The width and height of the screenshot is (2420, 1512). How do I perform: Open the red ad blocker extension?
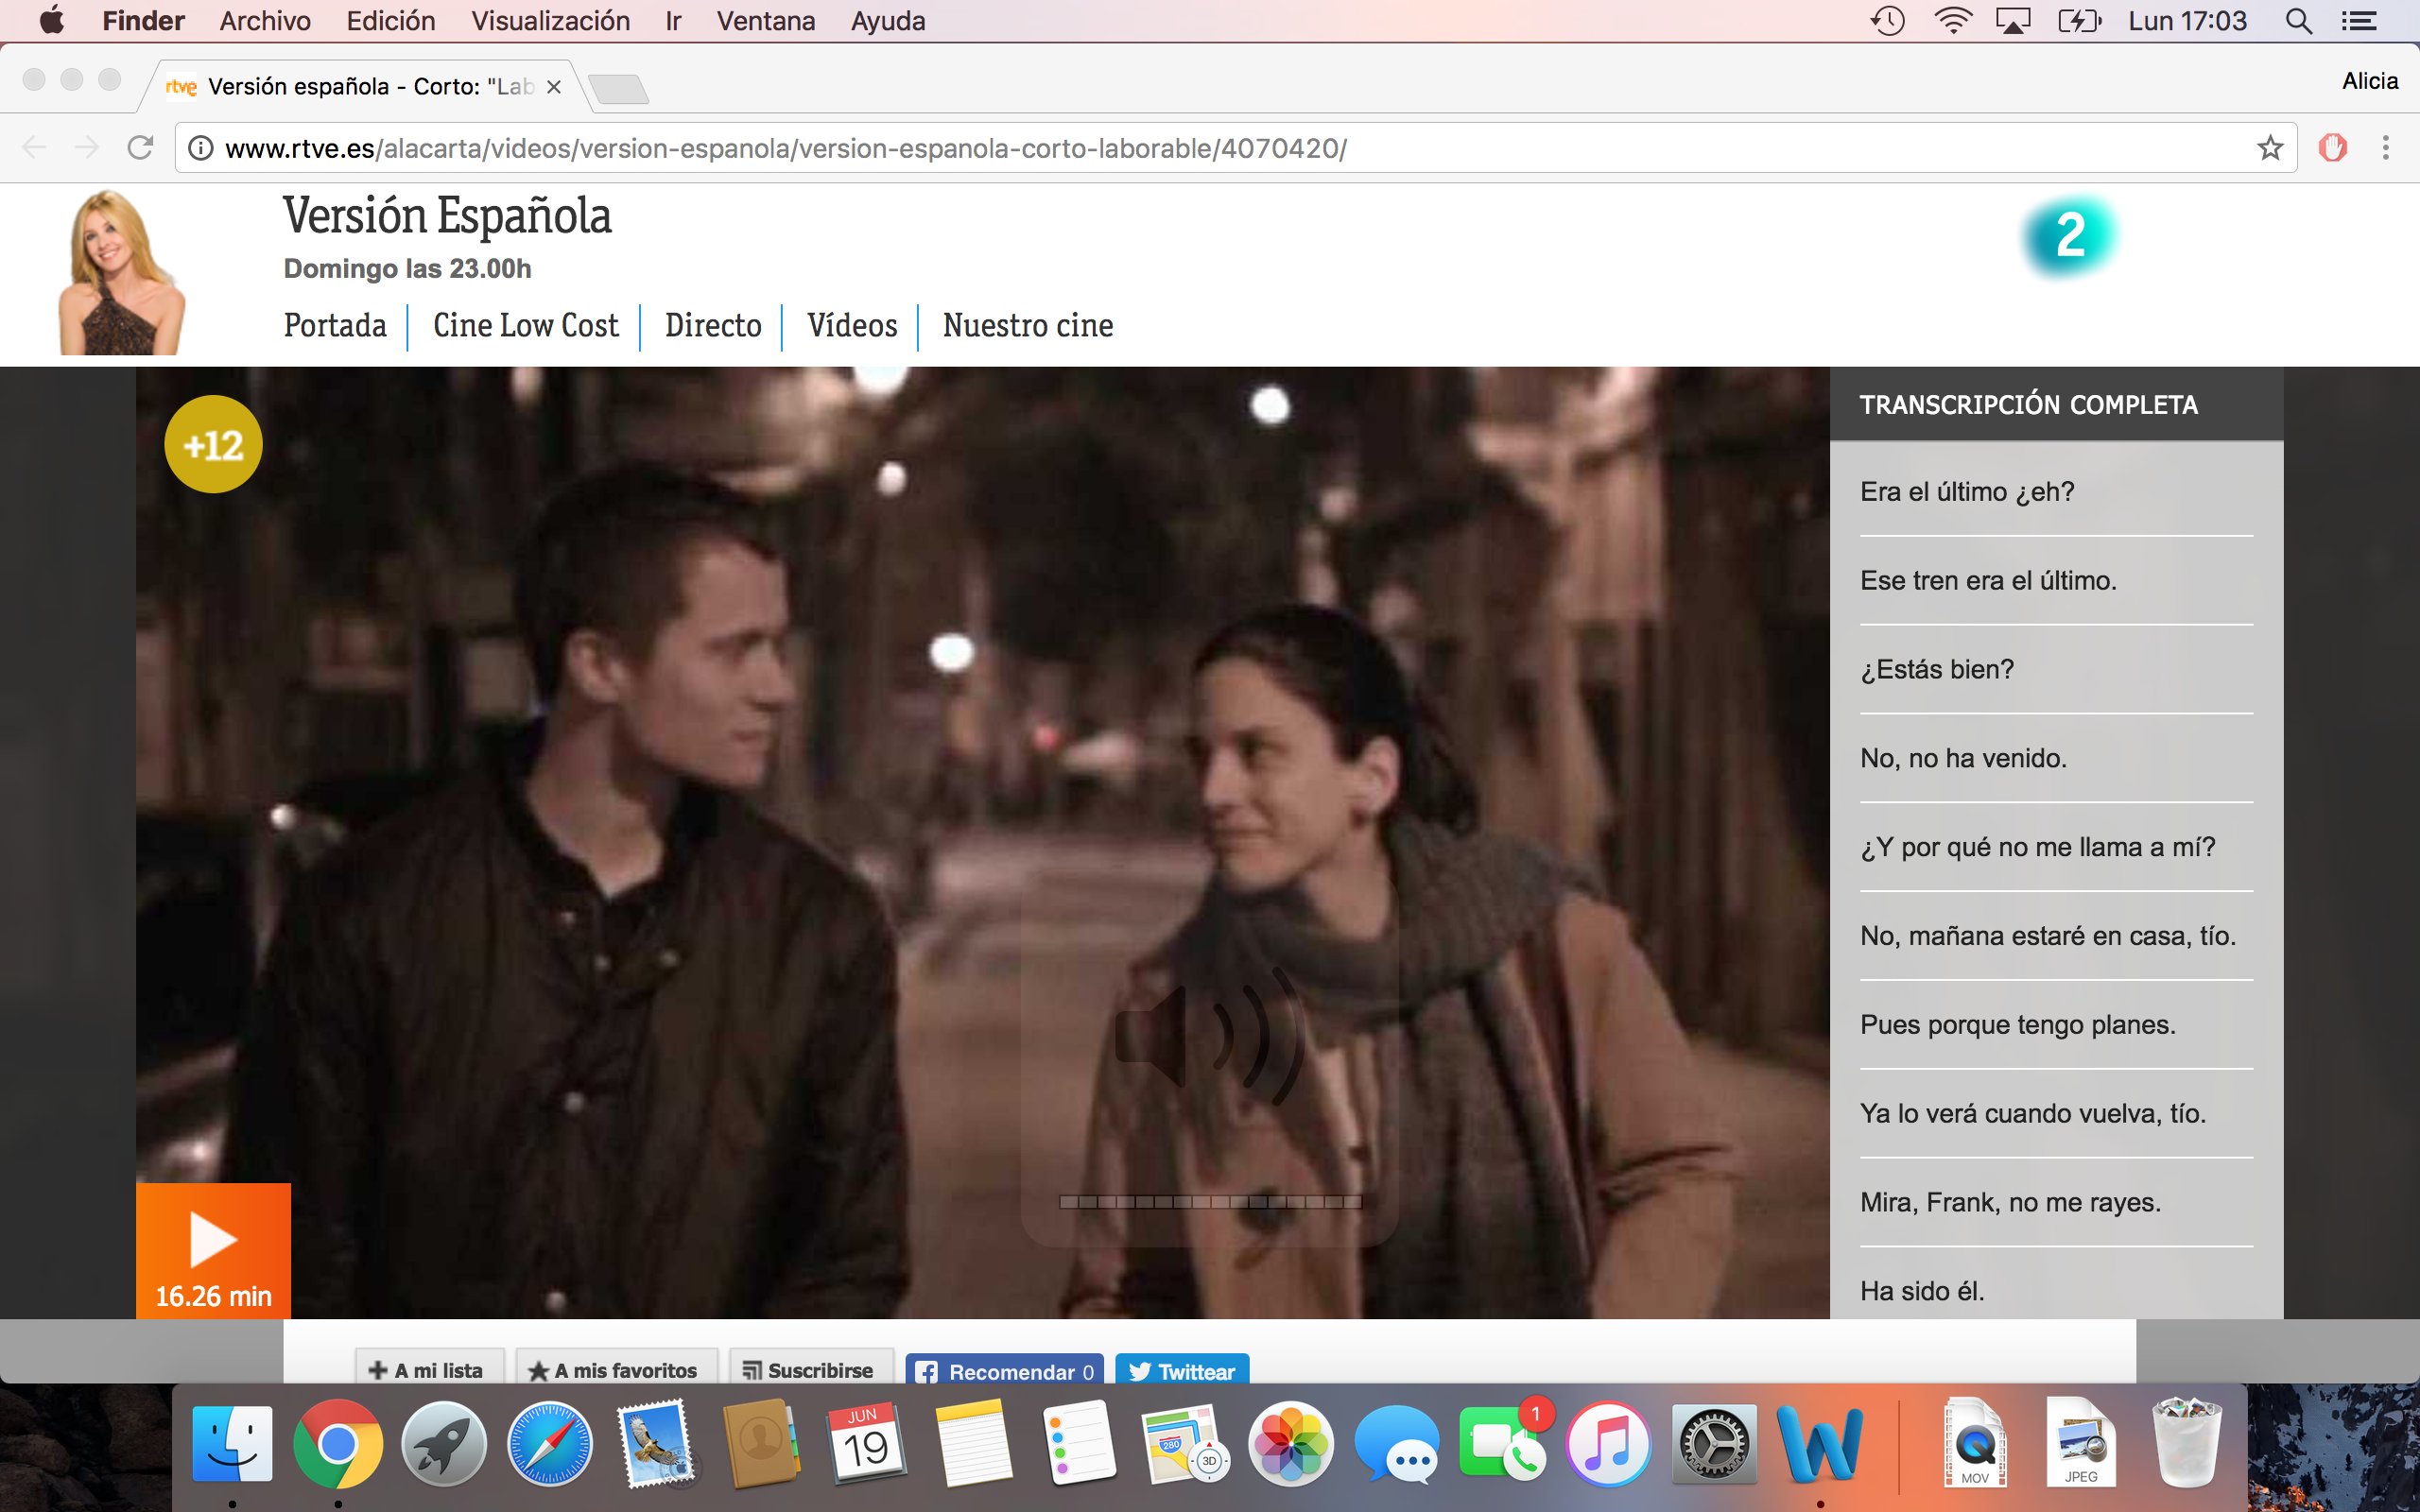[x=2333, y=148]
